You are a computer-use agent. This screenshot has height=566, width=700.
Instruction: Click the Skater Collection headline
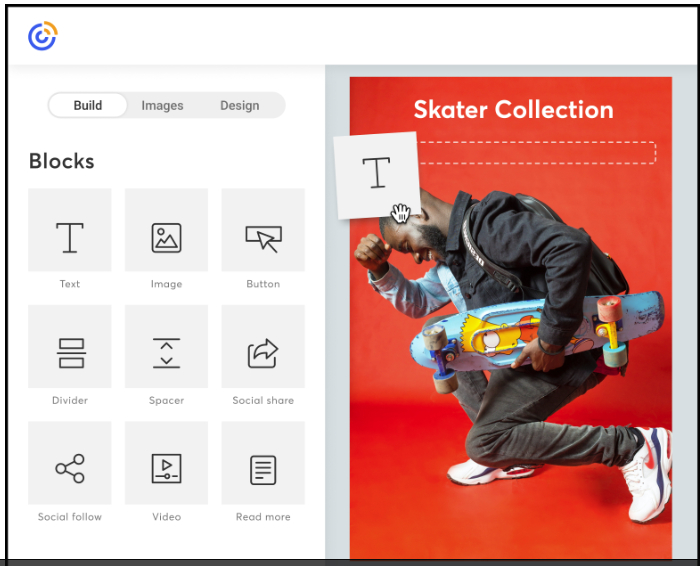[x=513, y=109]
